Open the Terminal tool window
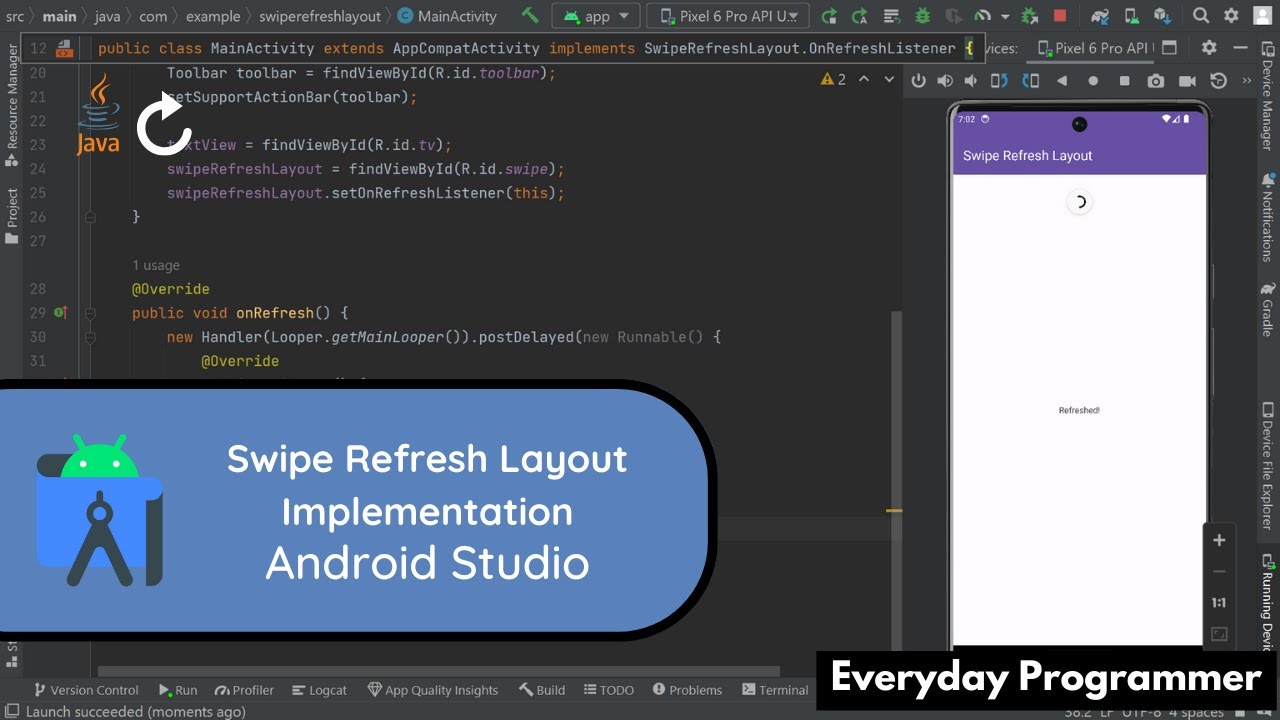 pyautogui.click(x=775, y=690)
